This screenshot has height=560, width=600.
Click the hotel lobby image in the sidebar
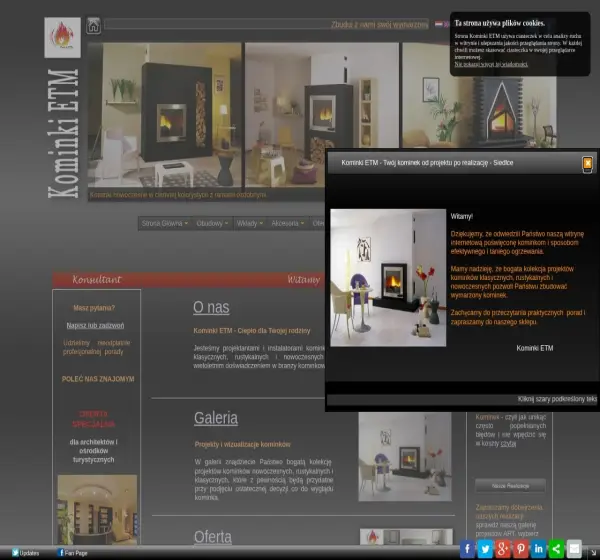(97, 510)
